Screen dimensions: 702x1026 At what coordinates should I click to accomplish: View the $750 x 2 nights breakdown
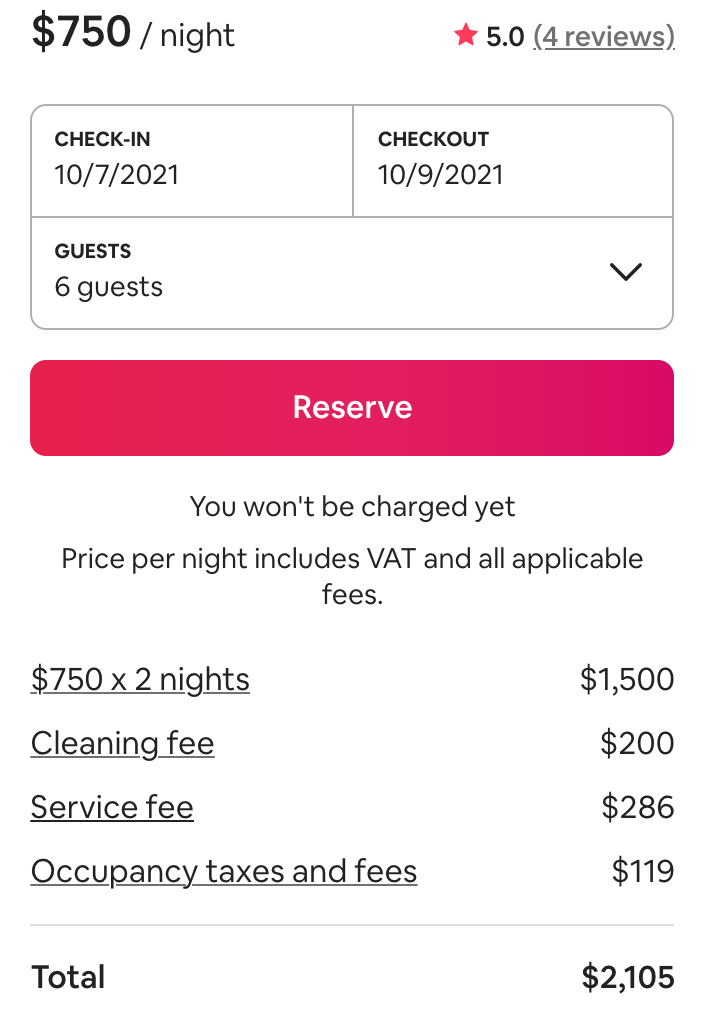pos(140,679)
